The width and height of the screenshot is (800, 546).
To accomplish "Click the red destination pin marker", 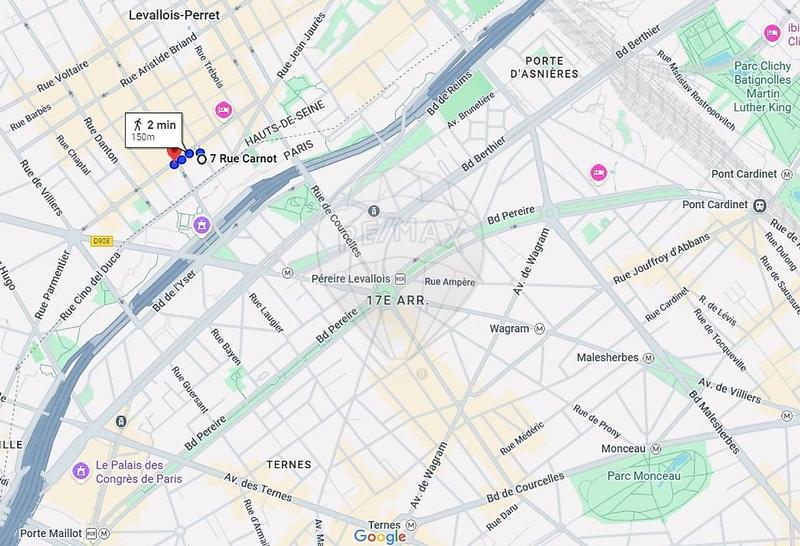I will [174, 152].
